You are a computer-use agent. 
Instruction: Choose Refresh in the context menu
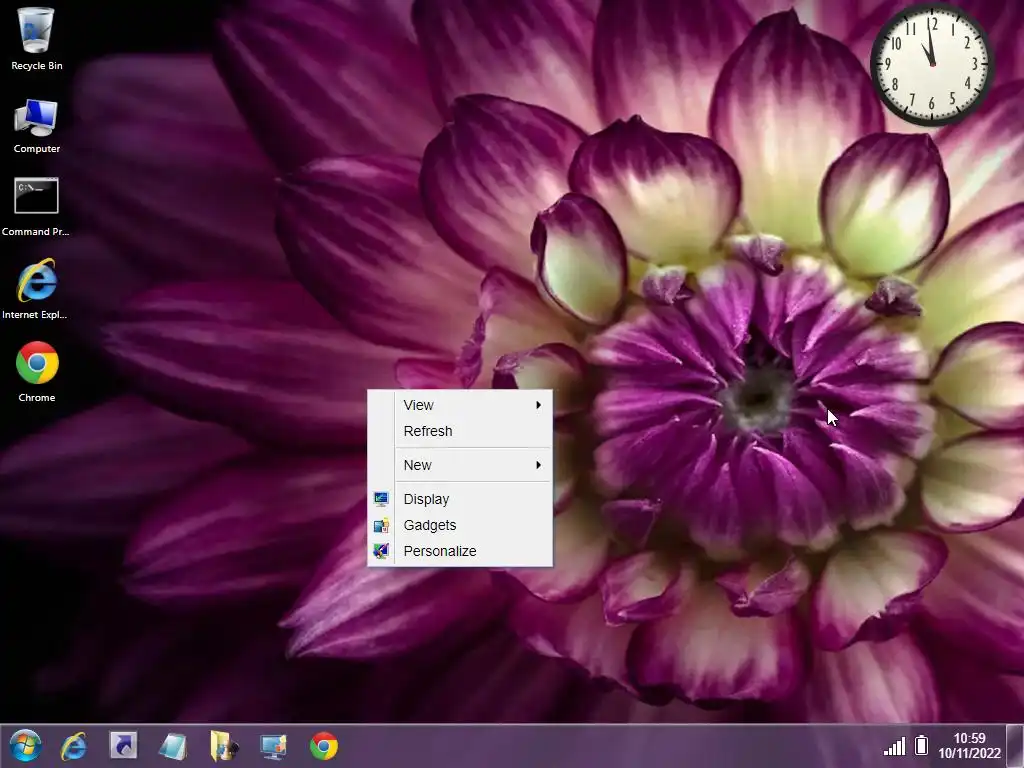coord(460,431)
